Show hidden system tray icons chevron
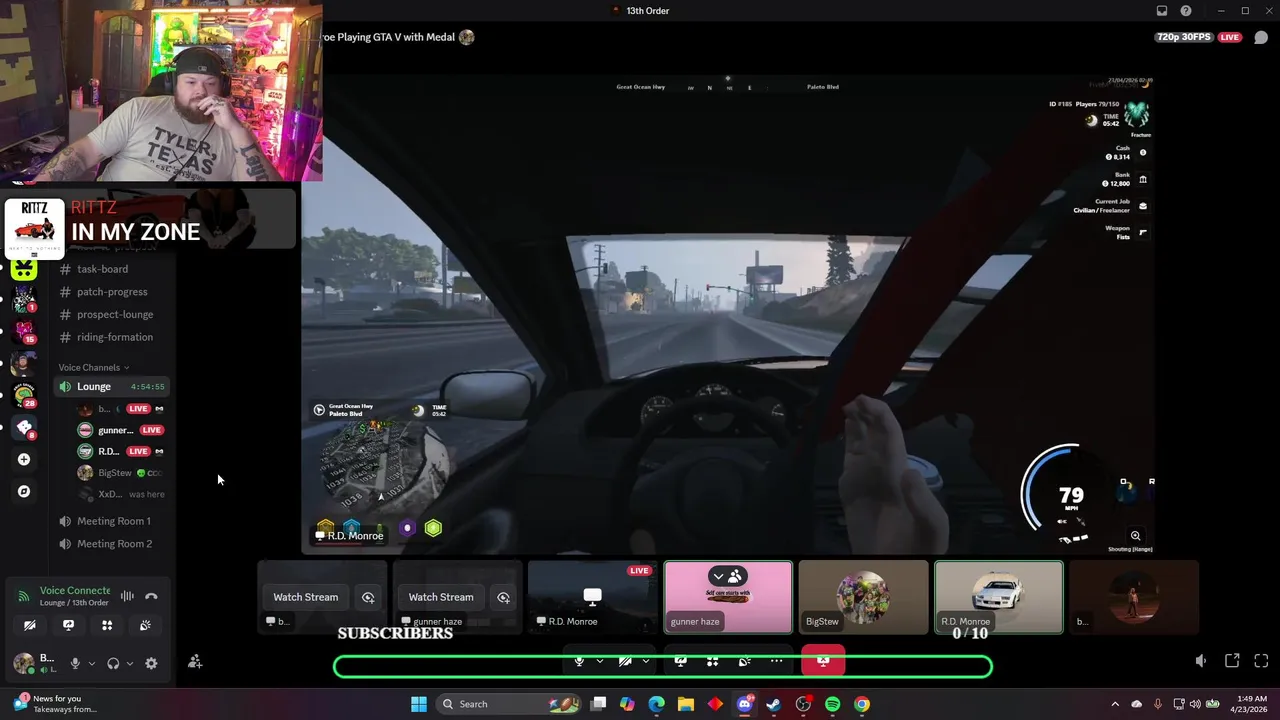This screenshot has height=720, width=1280. pyautogui.click(x=1115, y=704)
